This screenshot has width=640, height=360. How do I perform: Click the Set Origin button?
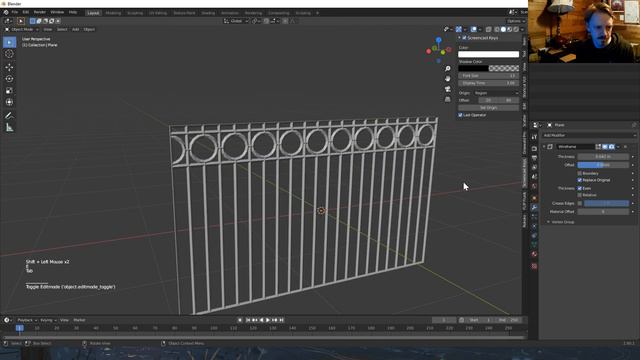489,108
